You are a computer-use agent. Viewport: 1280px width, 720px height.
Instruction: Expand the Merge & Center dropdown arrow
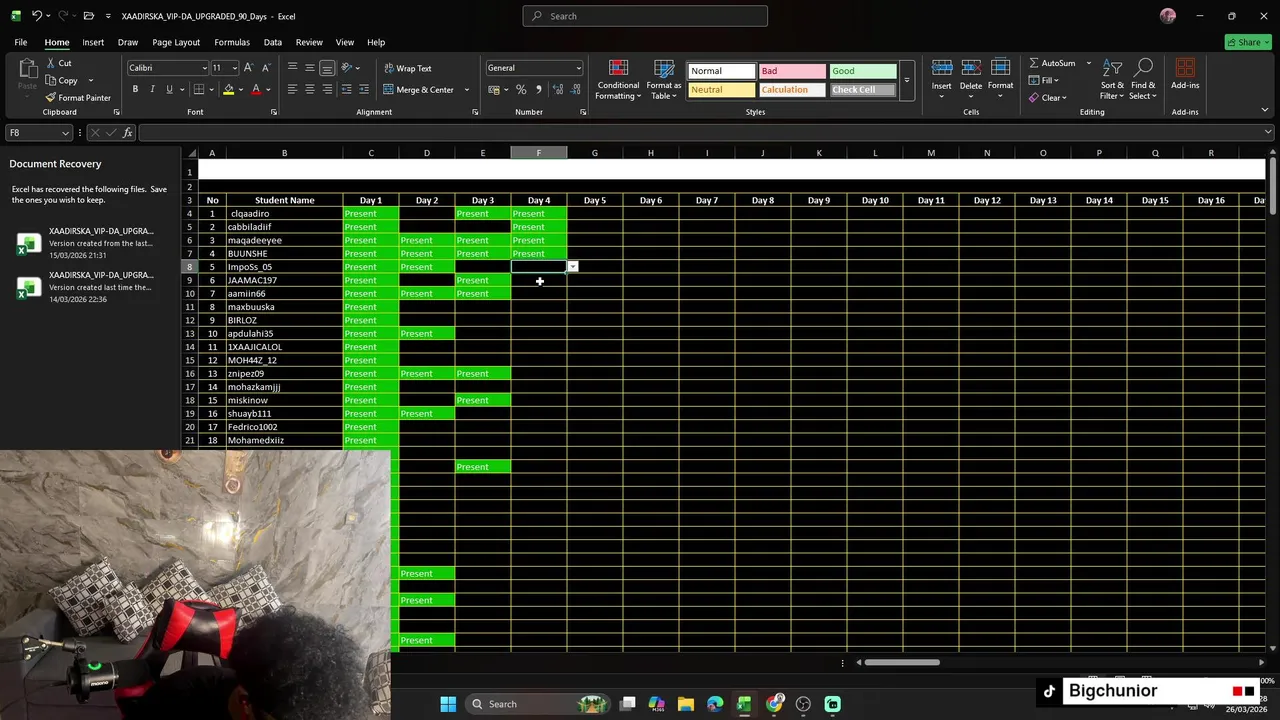click(466, 90)
